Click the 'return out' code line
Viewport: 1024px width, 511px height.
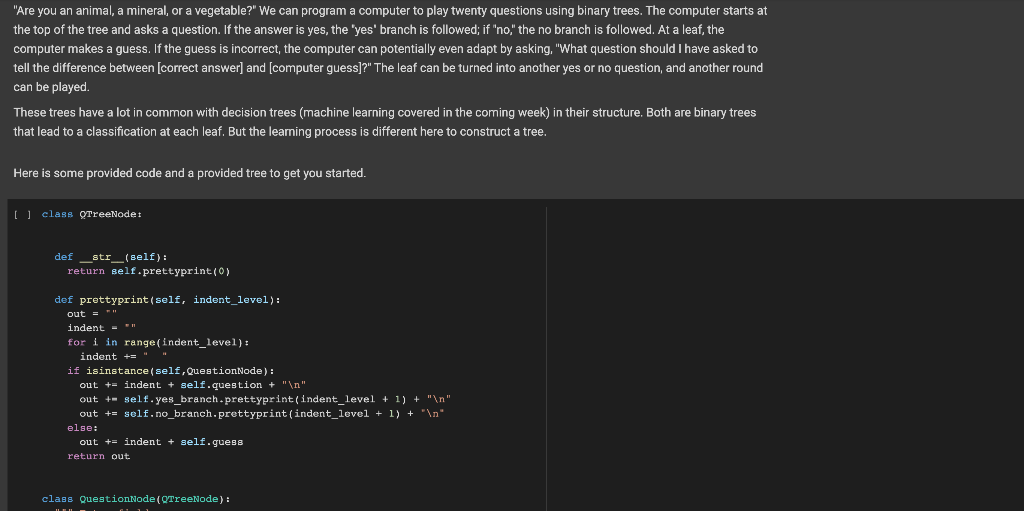click(99, 457)
